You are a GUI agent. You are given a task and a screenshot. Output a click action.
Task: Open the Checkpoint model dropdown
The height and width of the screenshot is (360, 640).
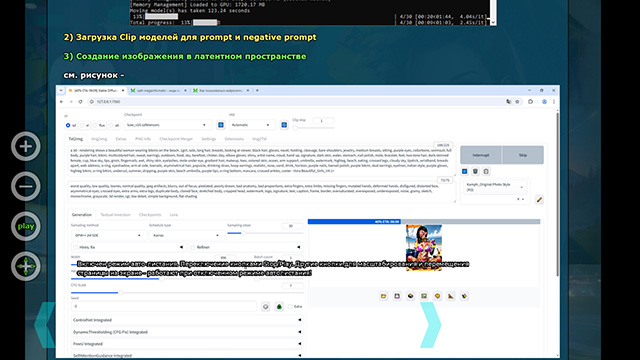(x=167, y=125)
